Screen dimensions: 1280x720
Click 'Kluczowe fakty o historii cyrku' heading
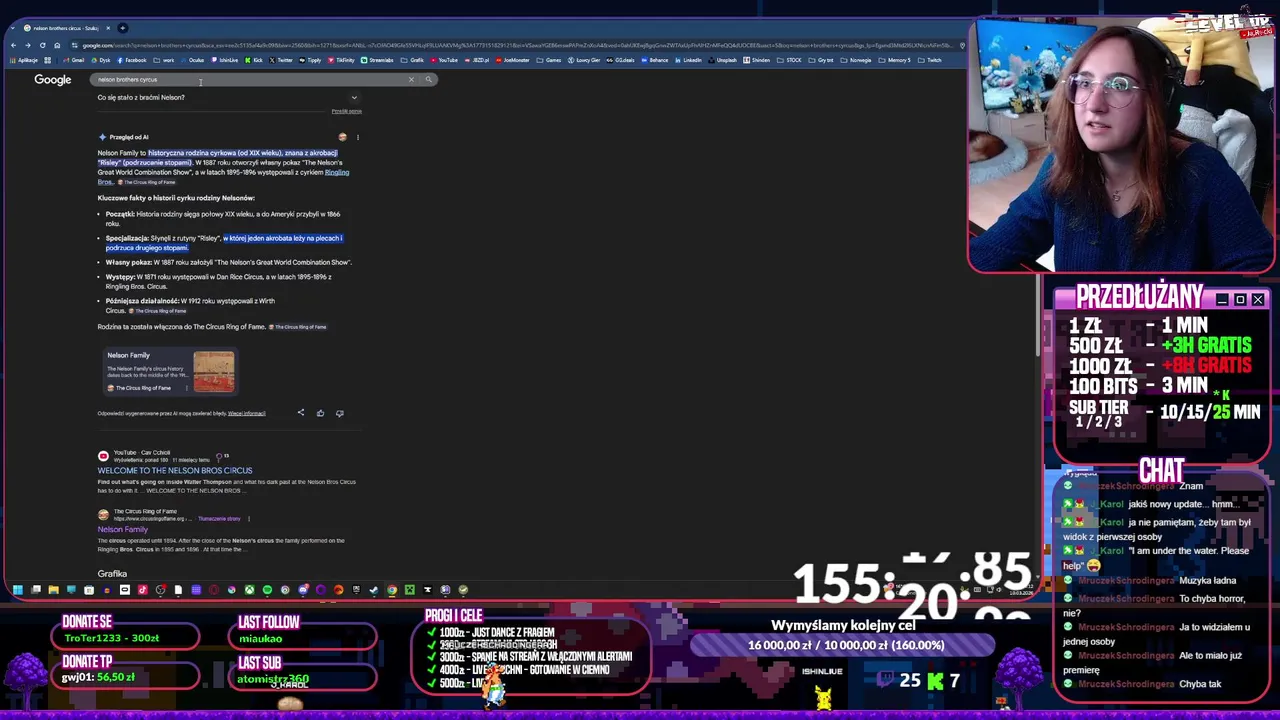pyautogui.click(x=176, y=198)
